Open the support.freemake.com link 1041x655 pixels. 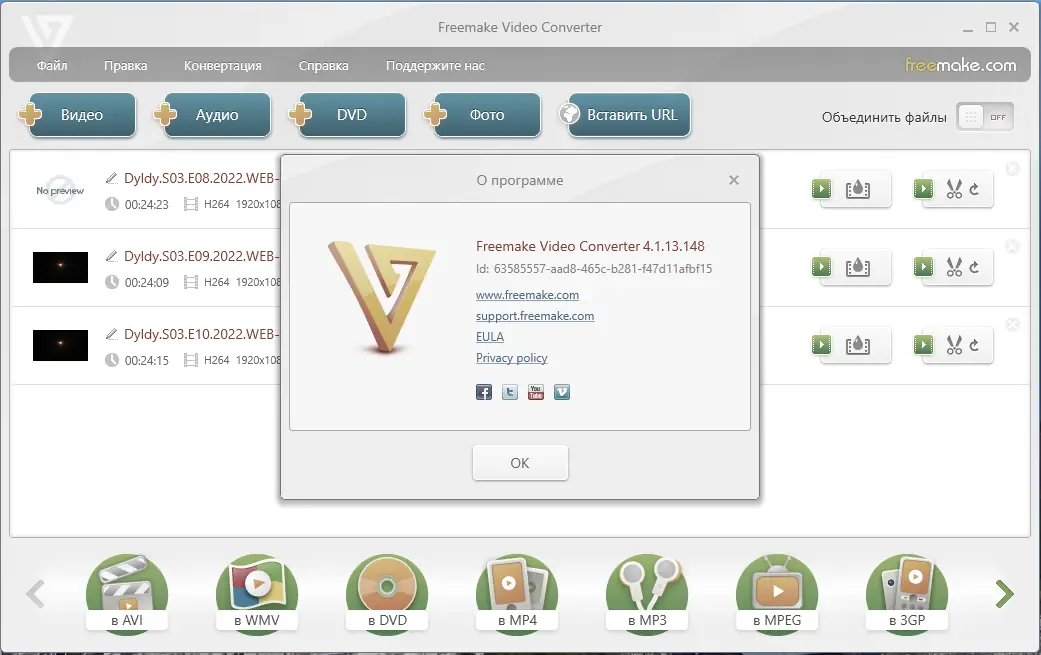pyautogui.click(x=535, y=315)
